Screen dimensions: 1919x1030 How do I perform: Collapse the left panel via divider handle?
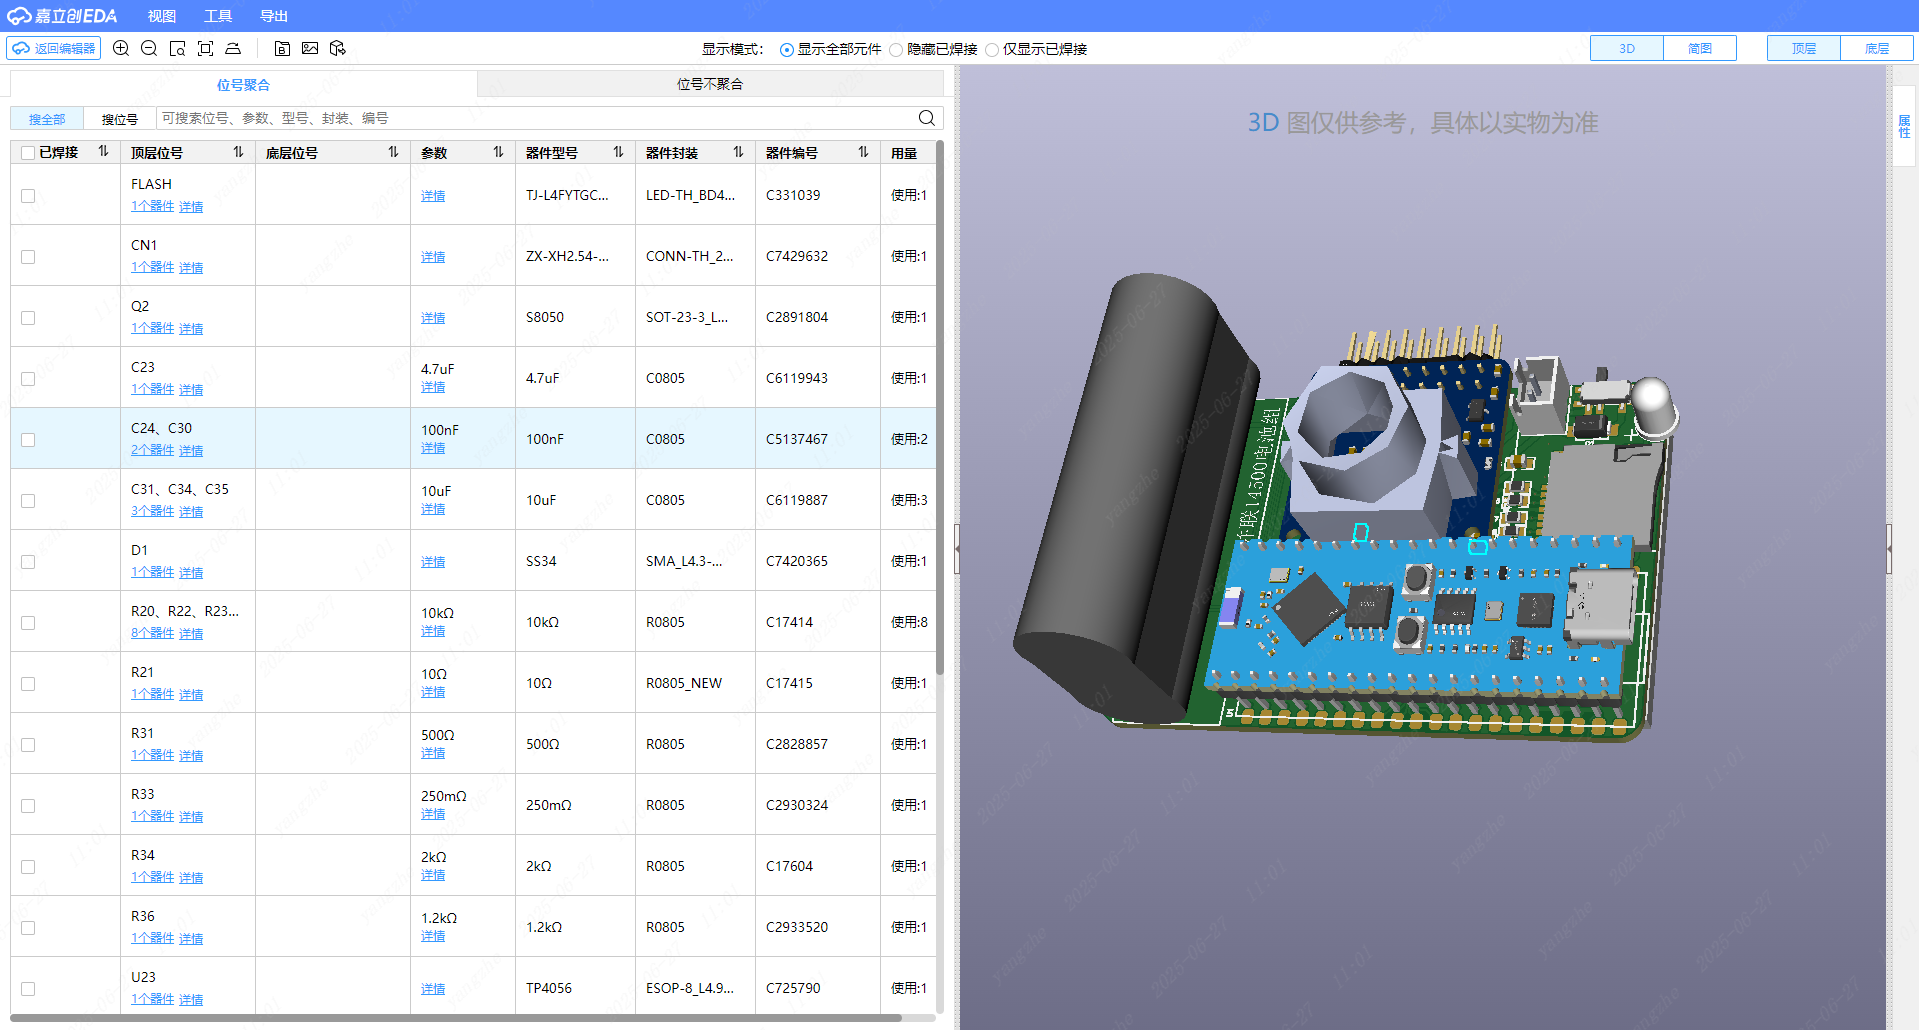pos(957,548)
